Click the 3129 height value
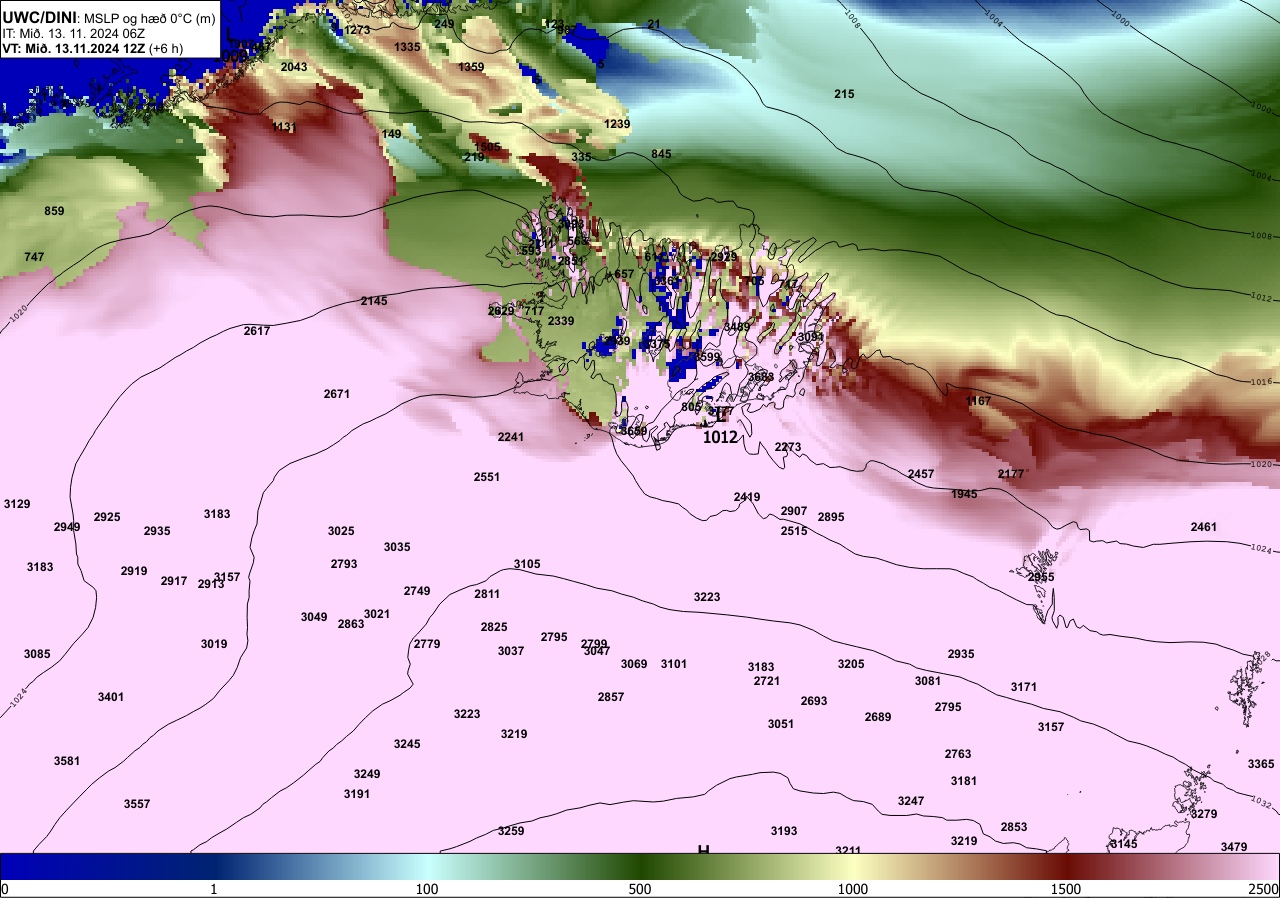 click(x=17, y=504)
